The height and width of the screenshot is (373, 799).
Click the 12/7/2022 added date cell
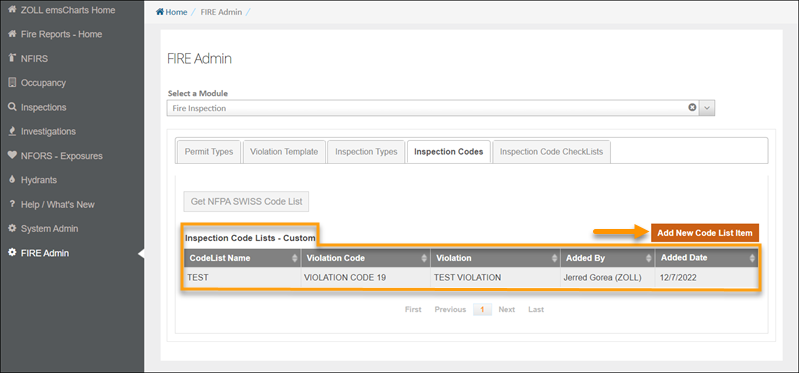click(706, 278)
